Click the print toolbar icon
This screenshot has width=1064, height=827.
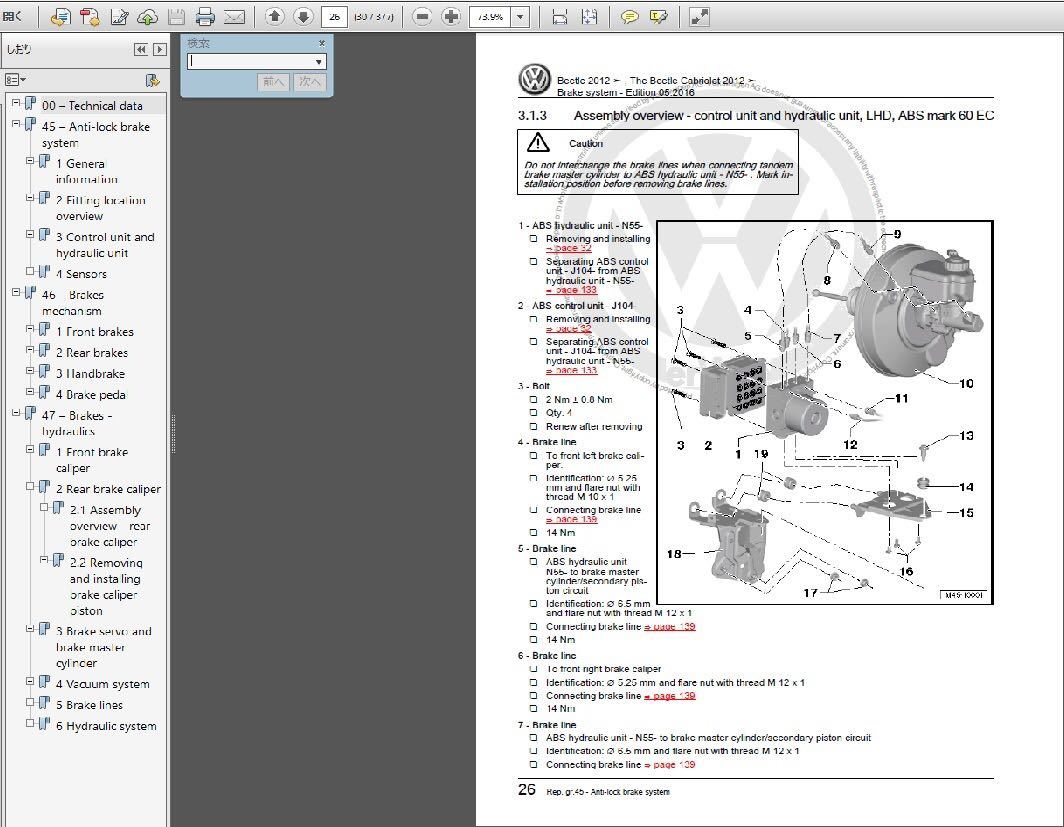click(205, 17)
